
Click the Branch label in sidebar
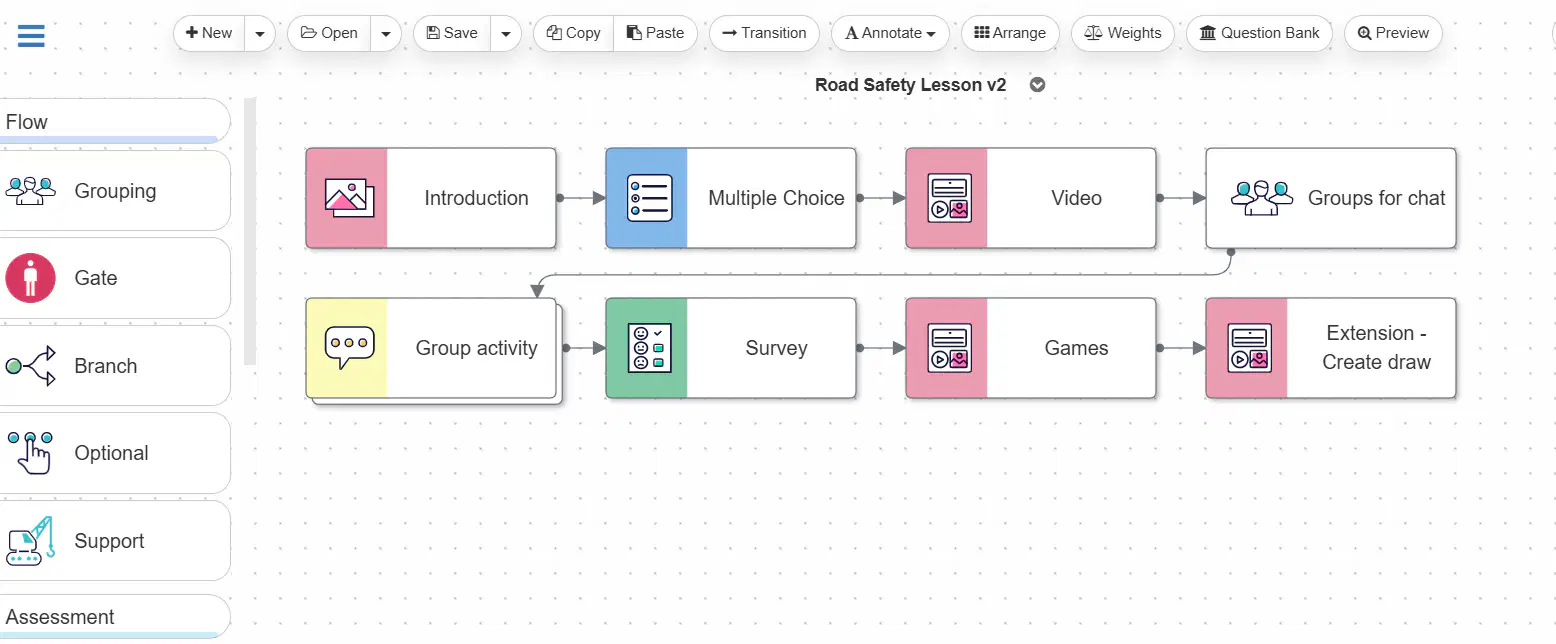pyautogui.click(x=106, y=366)
